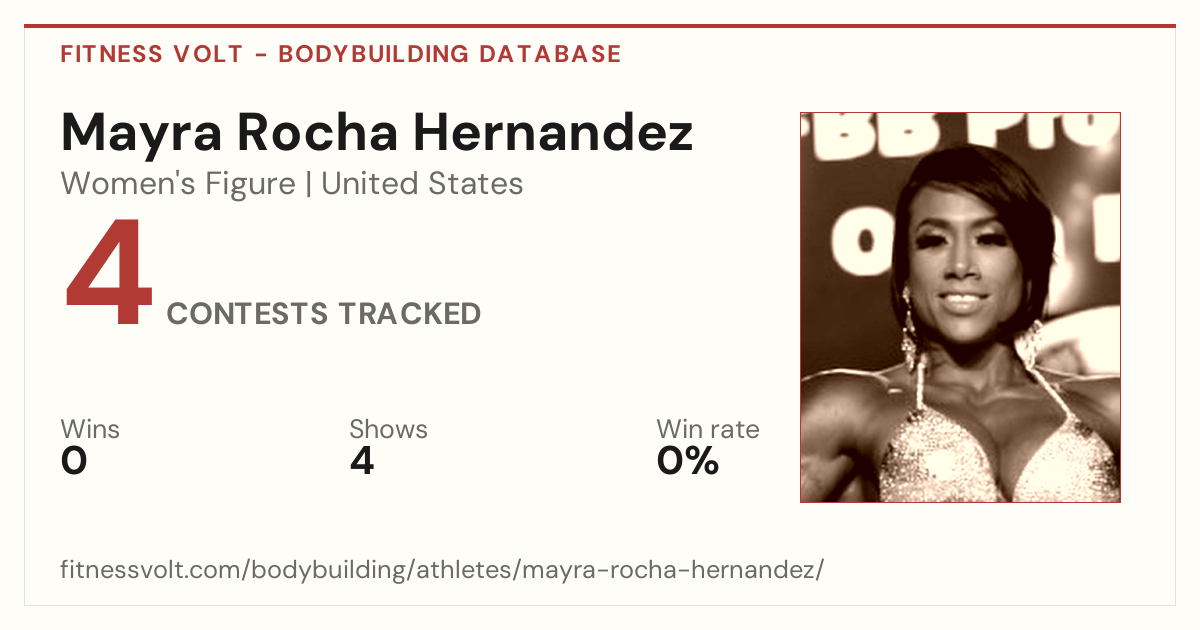Click the Wins stat label
This screenshot has width=1200, height=630.
click(x=90, y=429)
